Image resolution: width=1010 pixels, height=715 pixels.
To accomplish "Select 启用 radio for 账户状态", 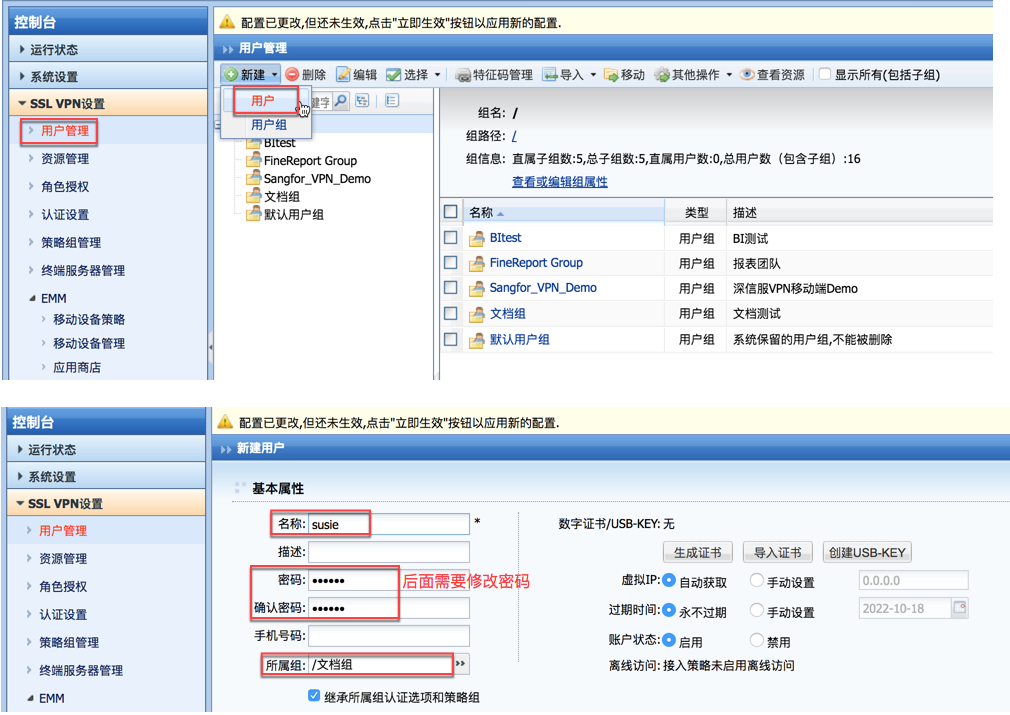I will pyautogui.click(x=669, y=640).
